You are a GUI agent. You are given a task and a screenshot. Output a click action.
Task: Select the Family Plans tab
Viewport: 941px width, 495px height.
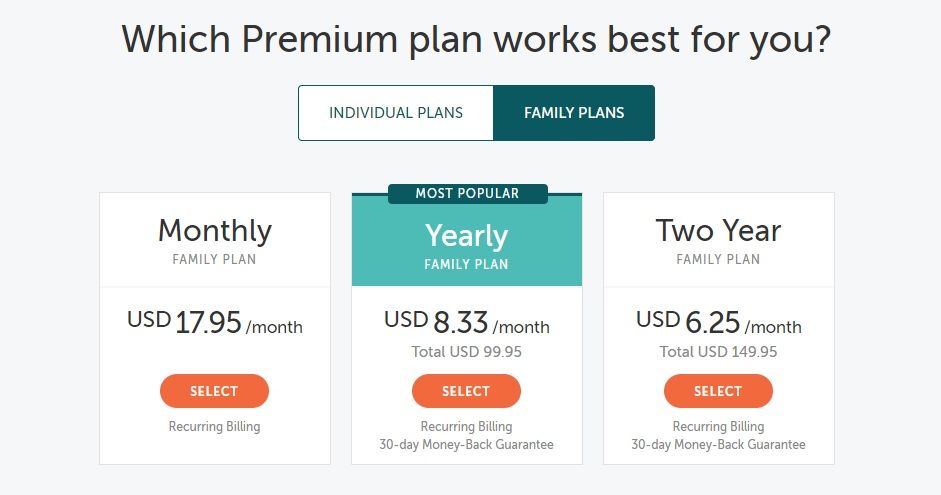574,113
